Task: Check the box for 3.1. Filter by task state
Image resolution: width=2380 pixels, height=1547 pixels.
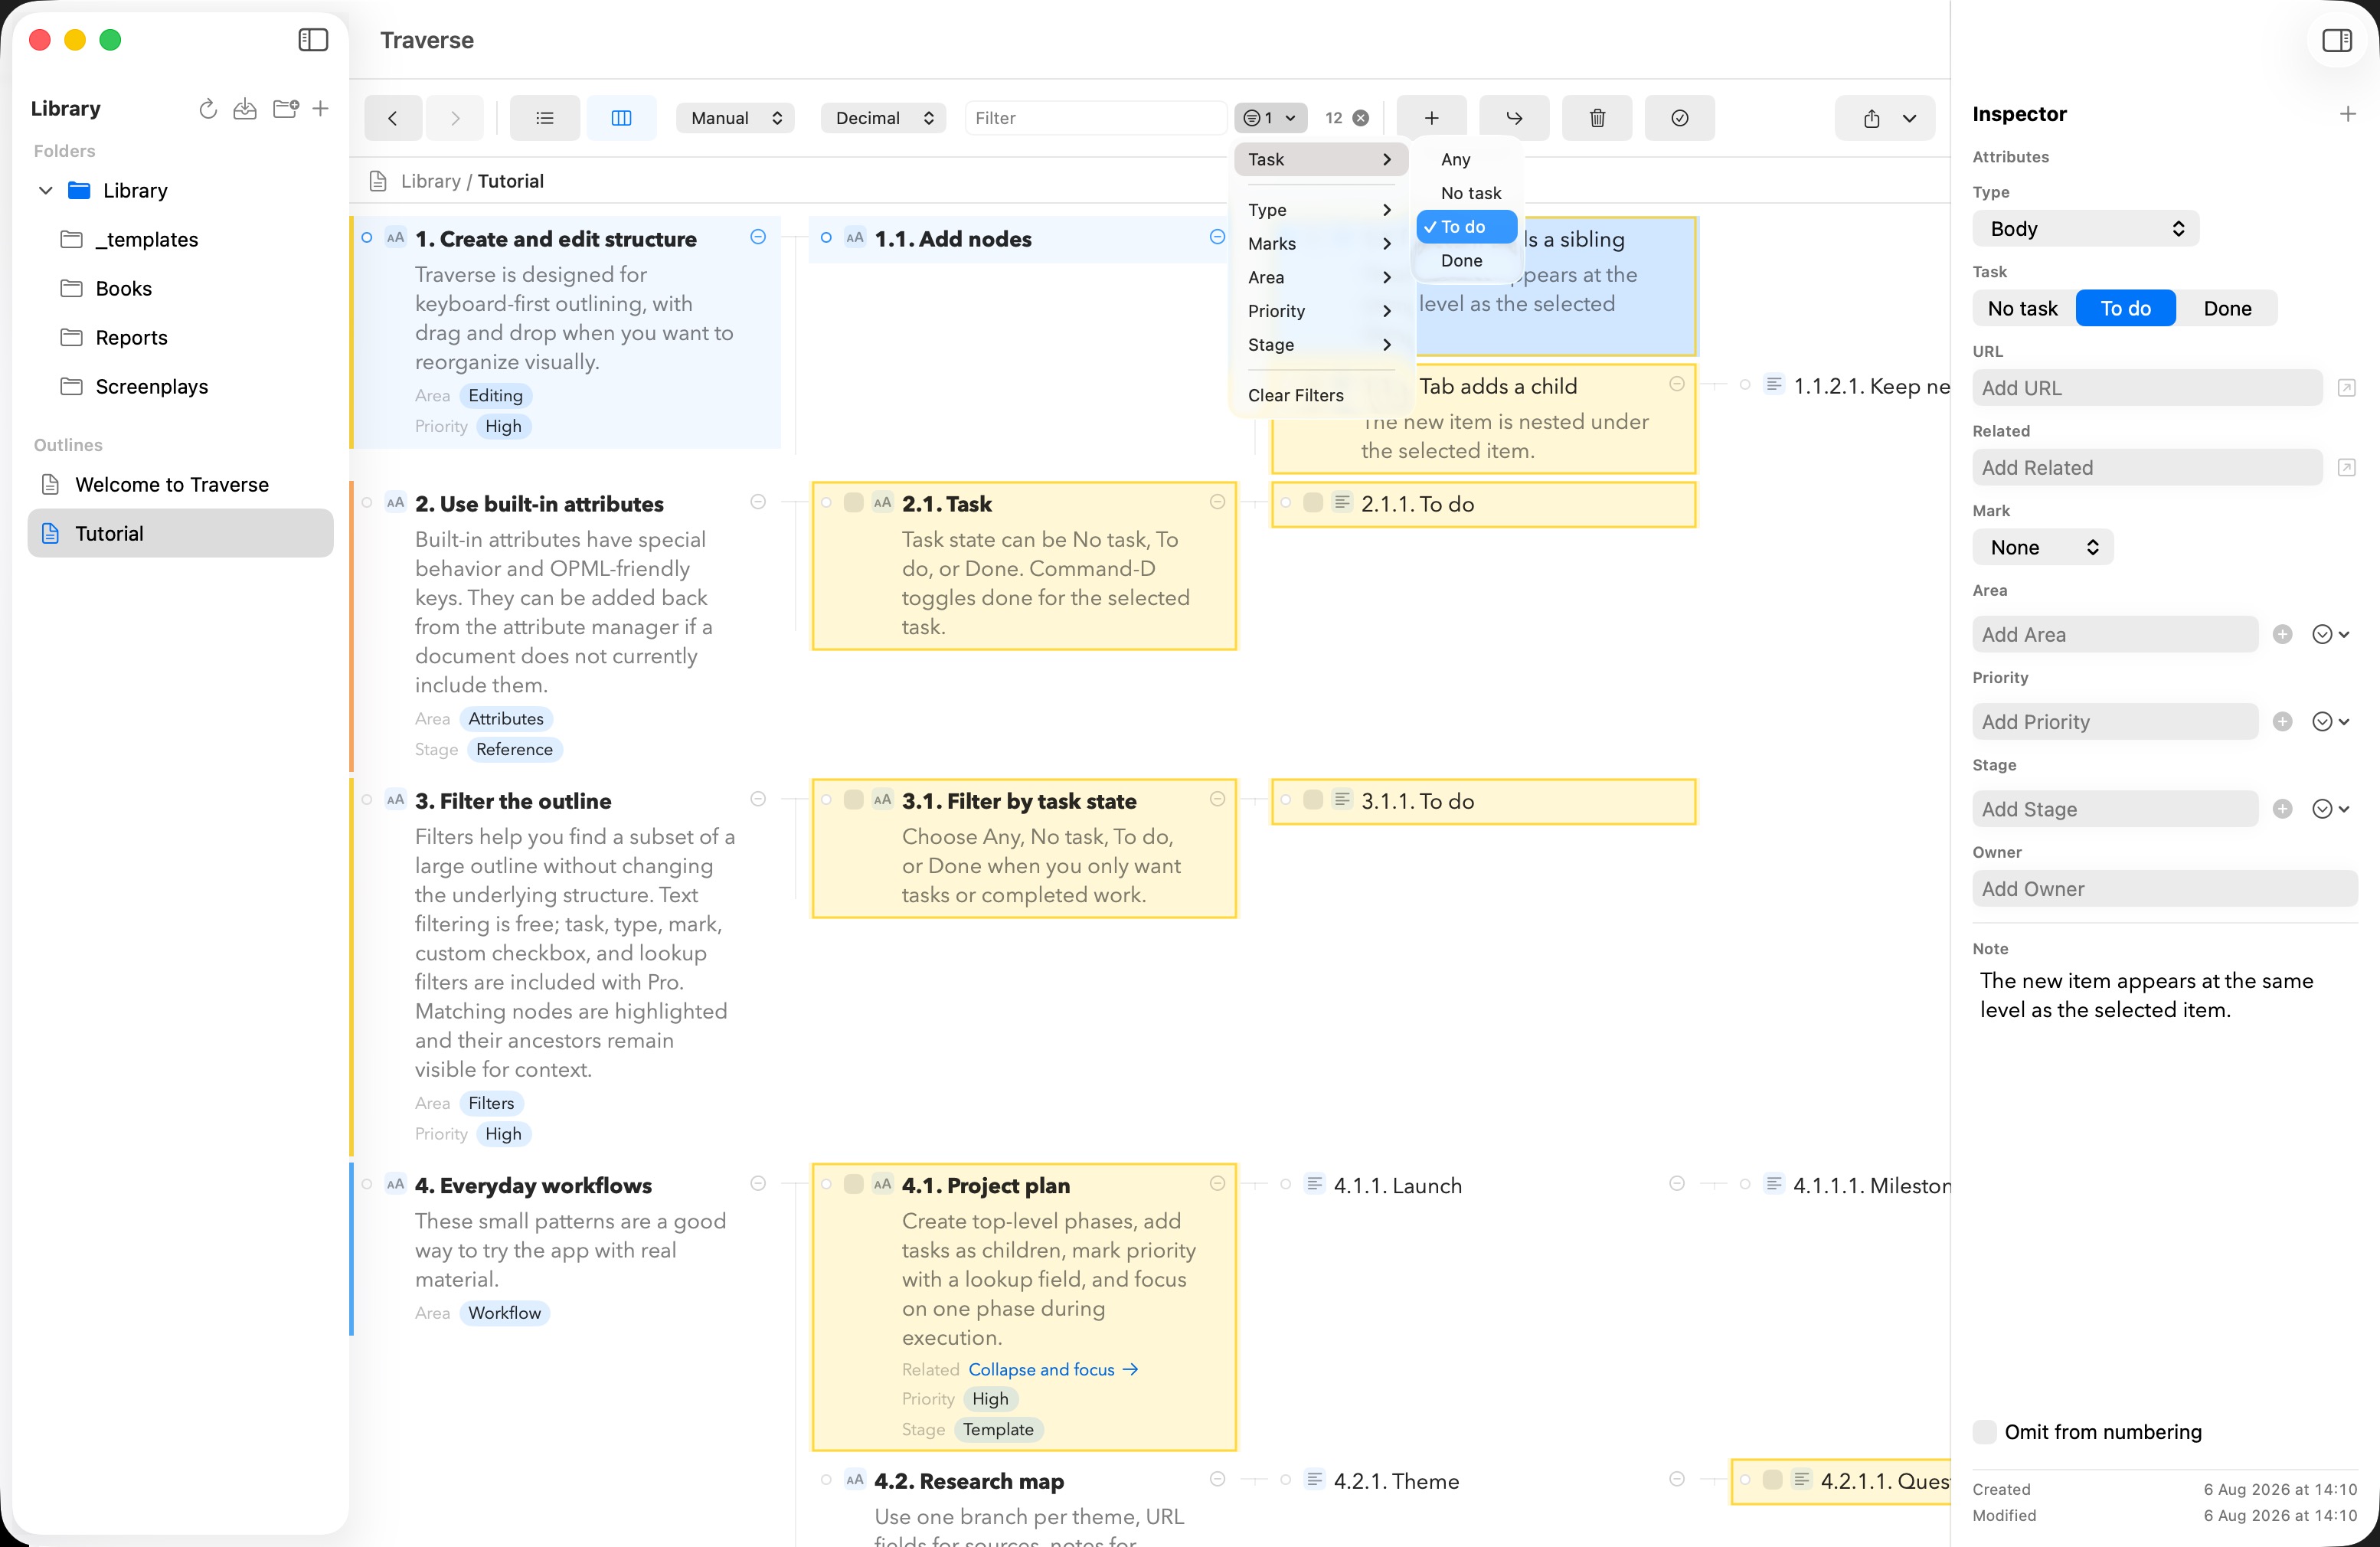Action: point(854,800)
